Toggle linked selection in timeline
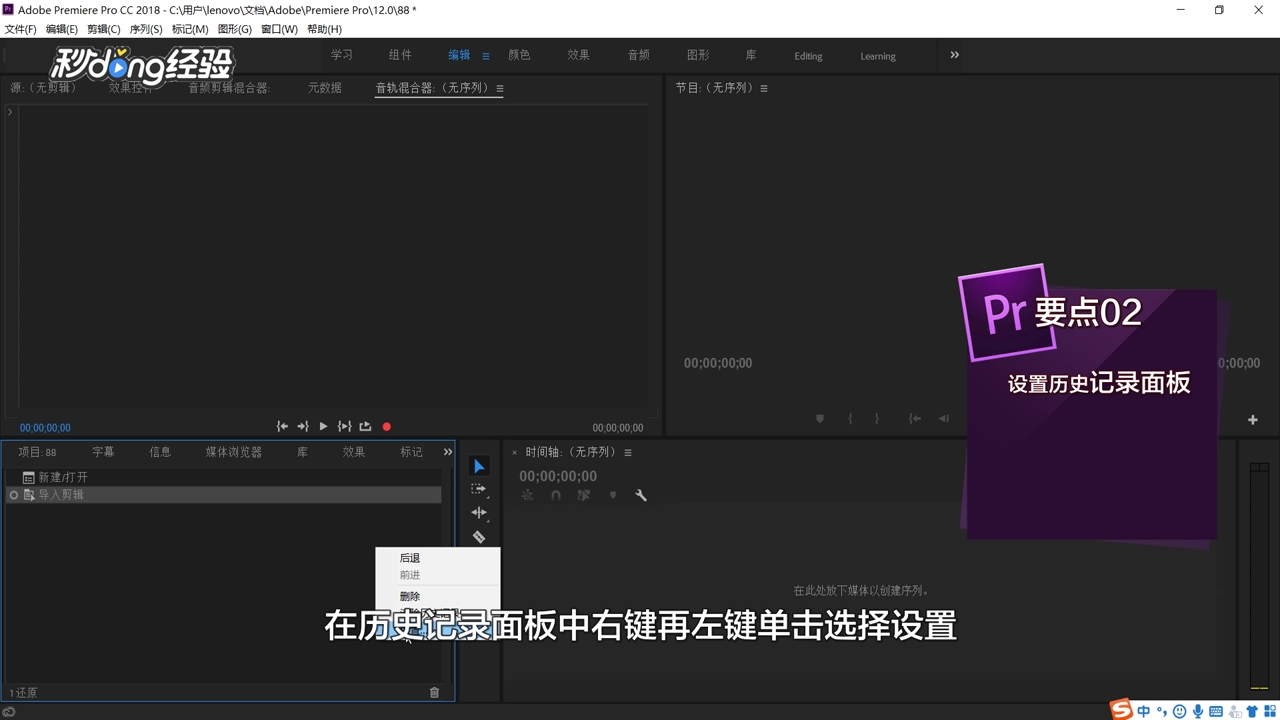This screenshot has width=1280, height=720. click(x=584, y=495)
